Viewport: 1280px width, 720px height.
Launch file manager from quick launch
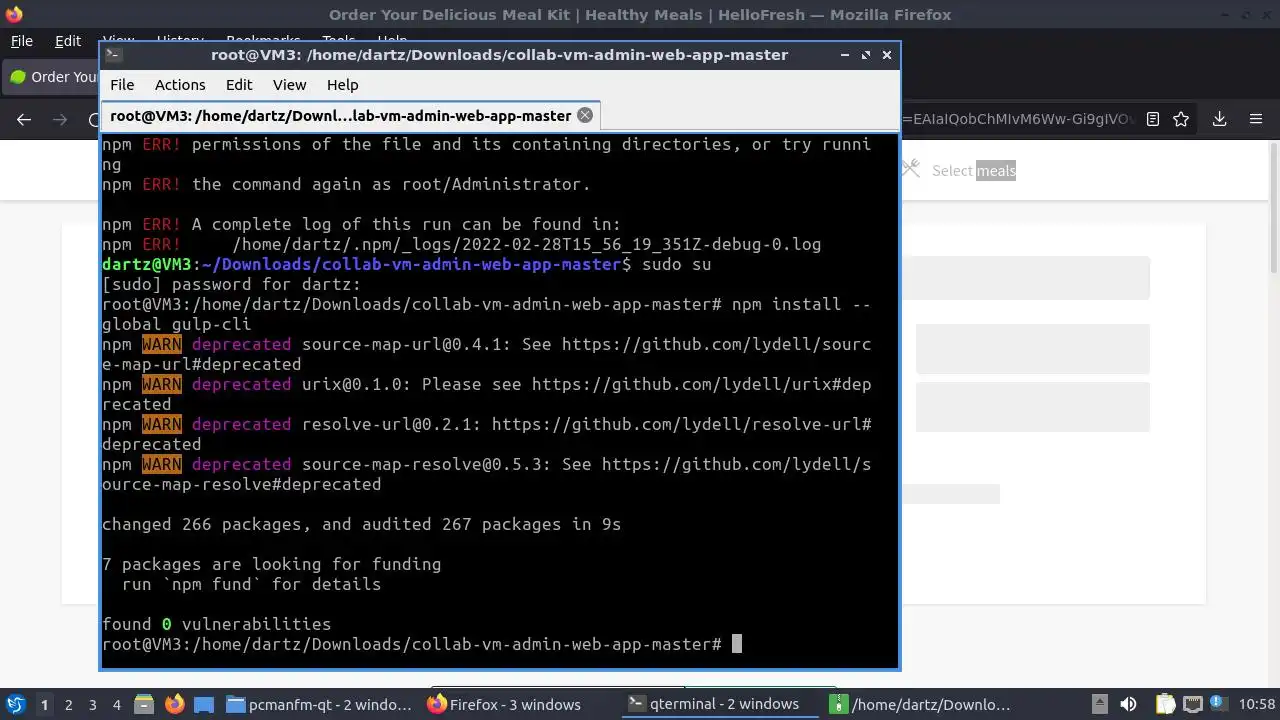[143, 705]
